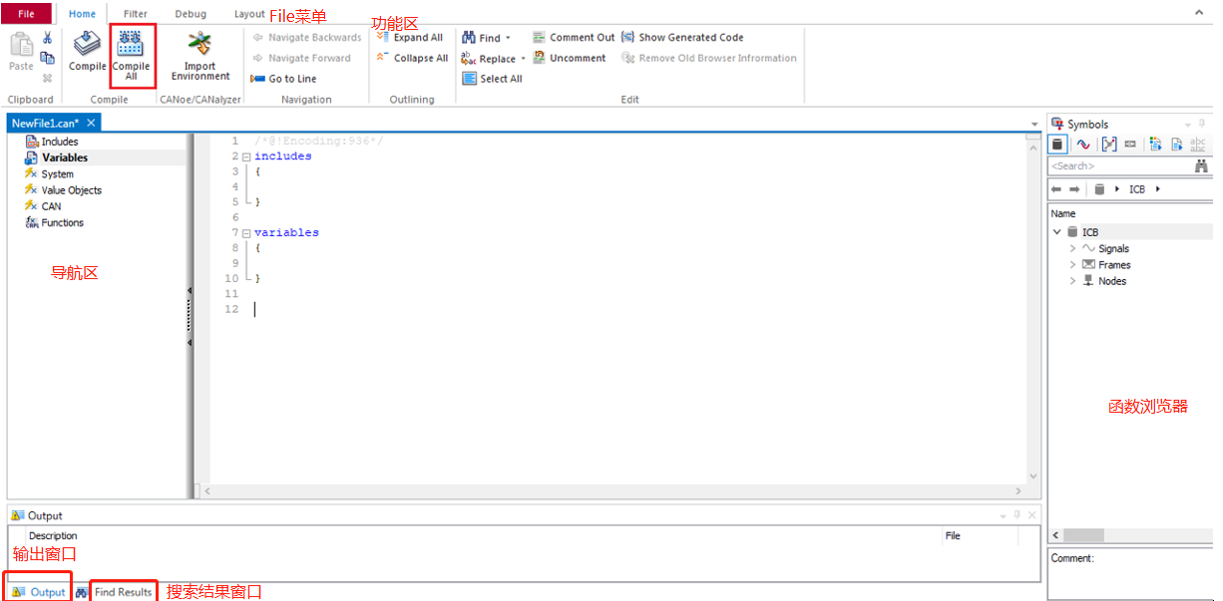Click Collapse All in Outlining group
Screen dimensions: 1223x601
tap(412, 58)
